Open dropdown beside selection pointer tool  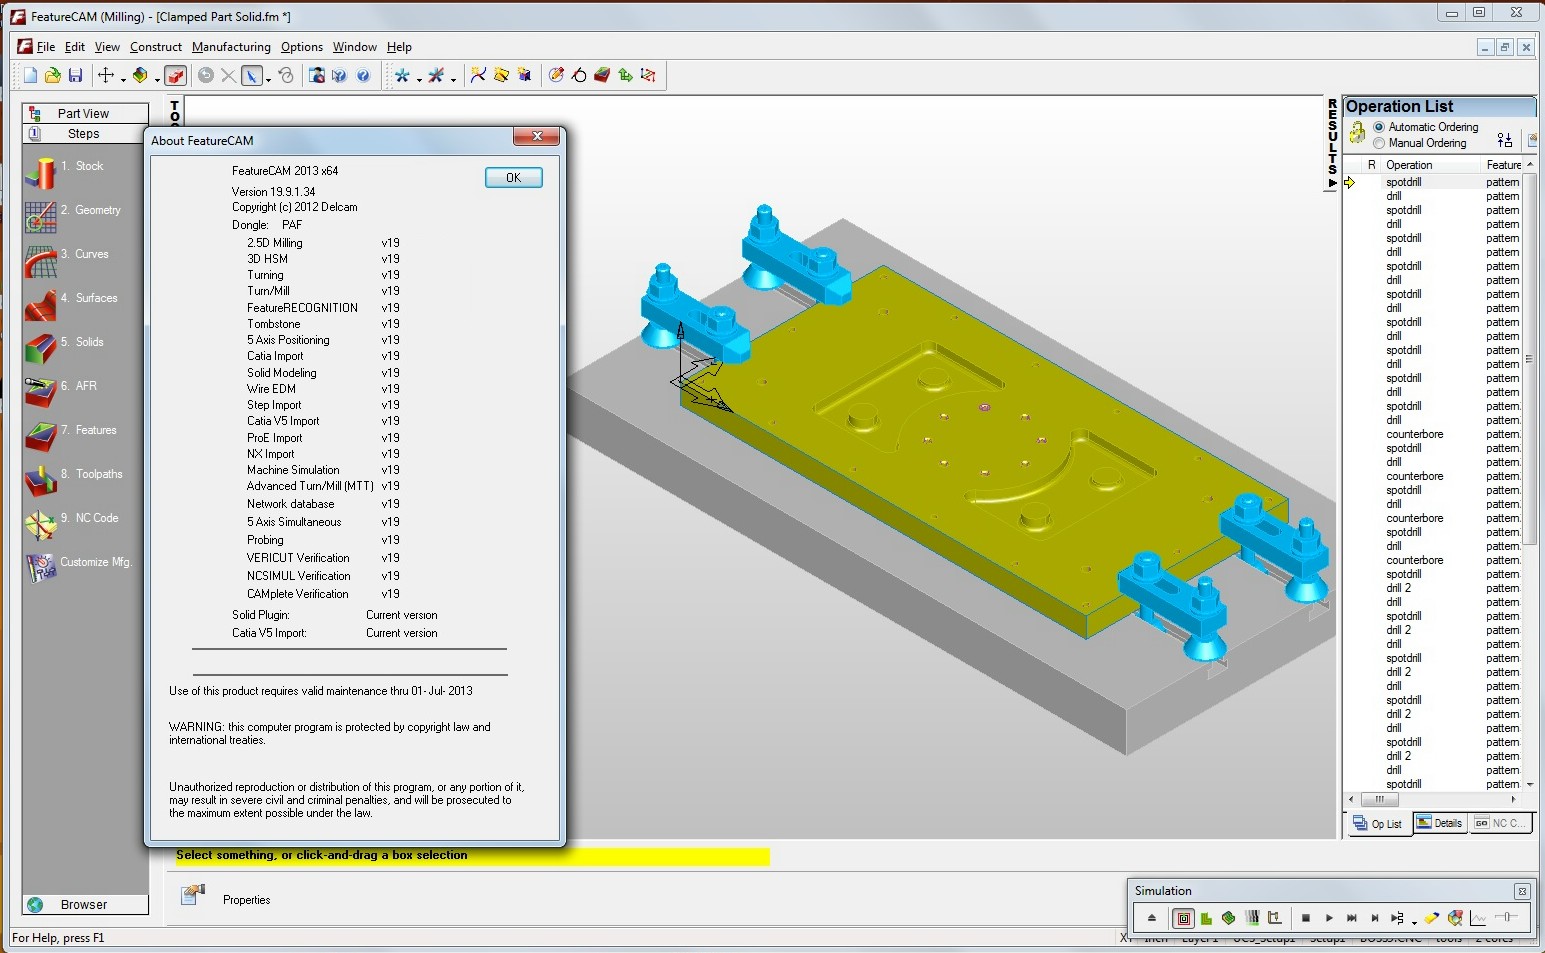point(268,78)
